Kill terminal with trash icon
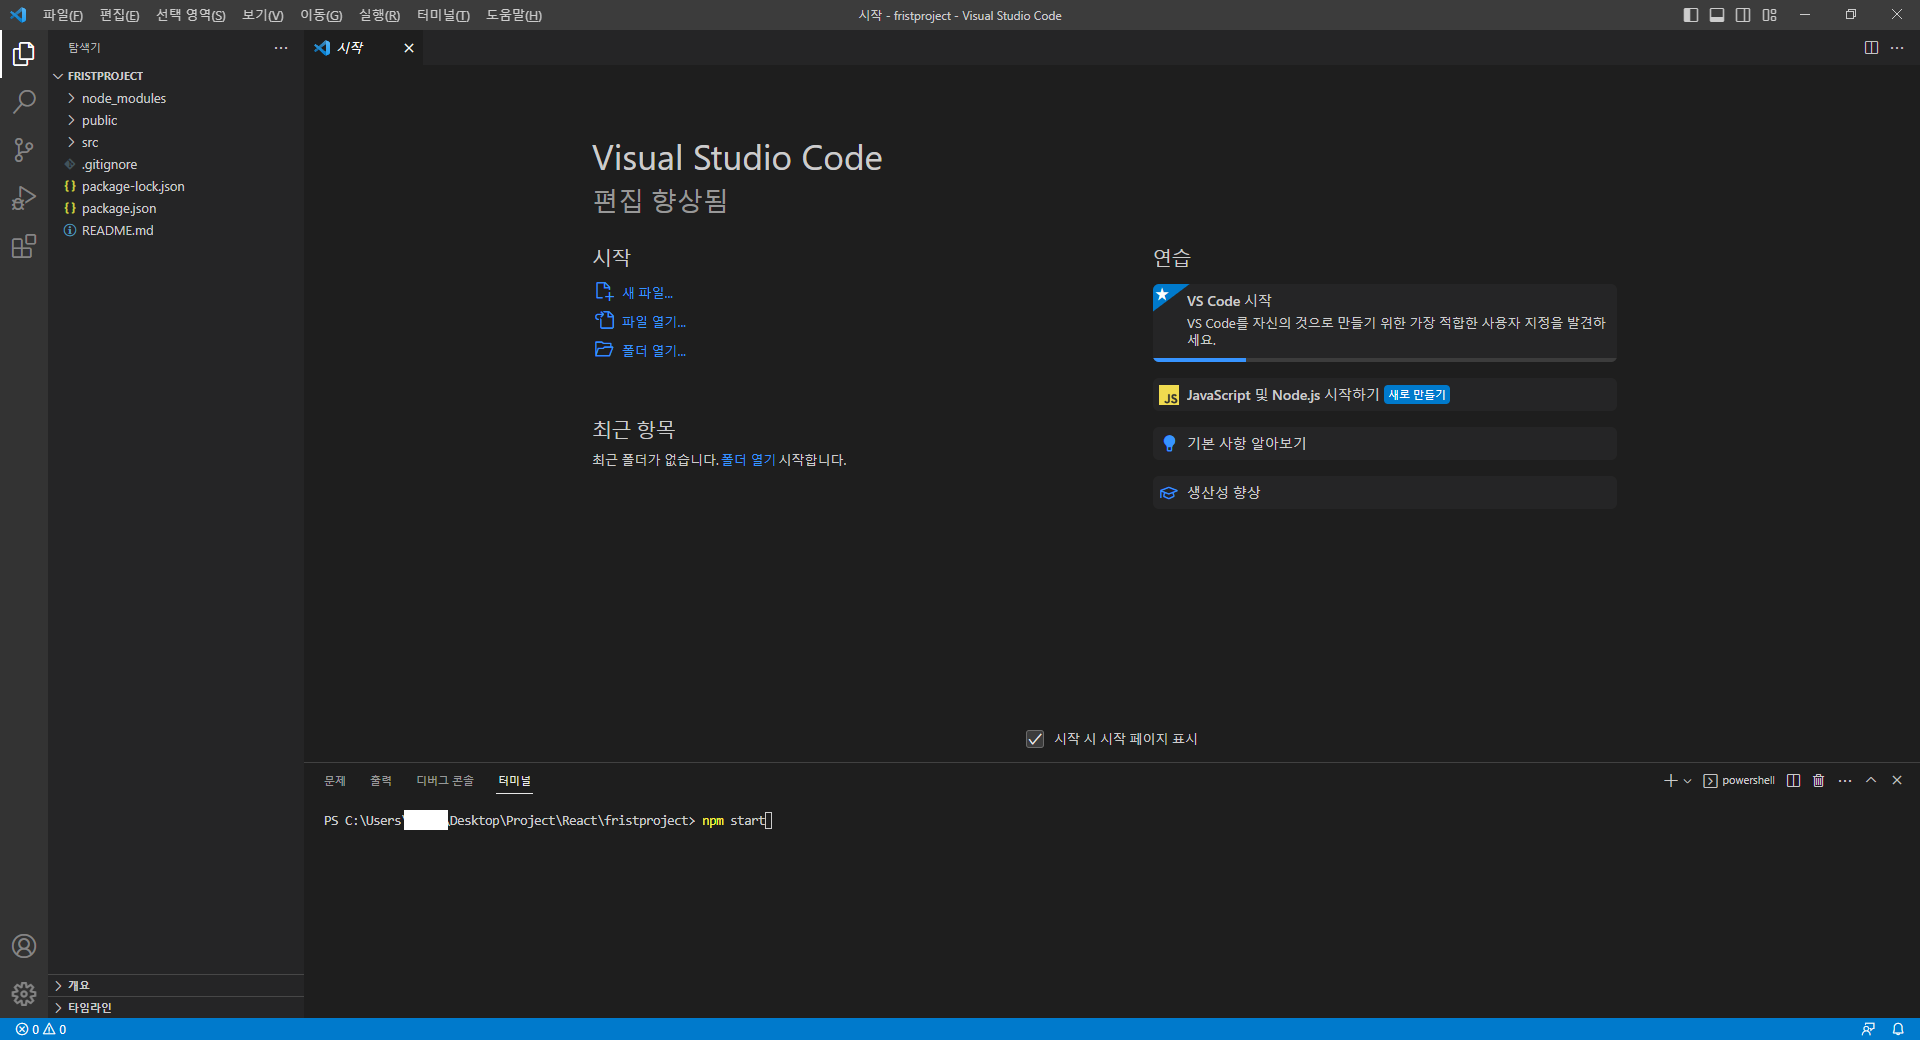The height and width of the screenshot is (1040, 1920). tap(1819, 780)
